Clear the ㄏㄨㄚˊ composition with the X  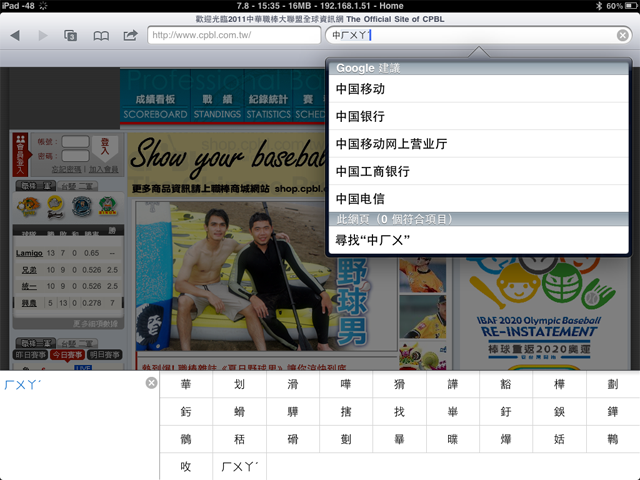(x=151, y=383)
